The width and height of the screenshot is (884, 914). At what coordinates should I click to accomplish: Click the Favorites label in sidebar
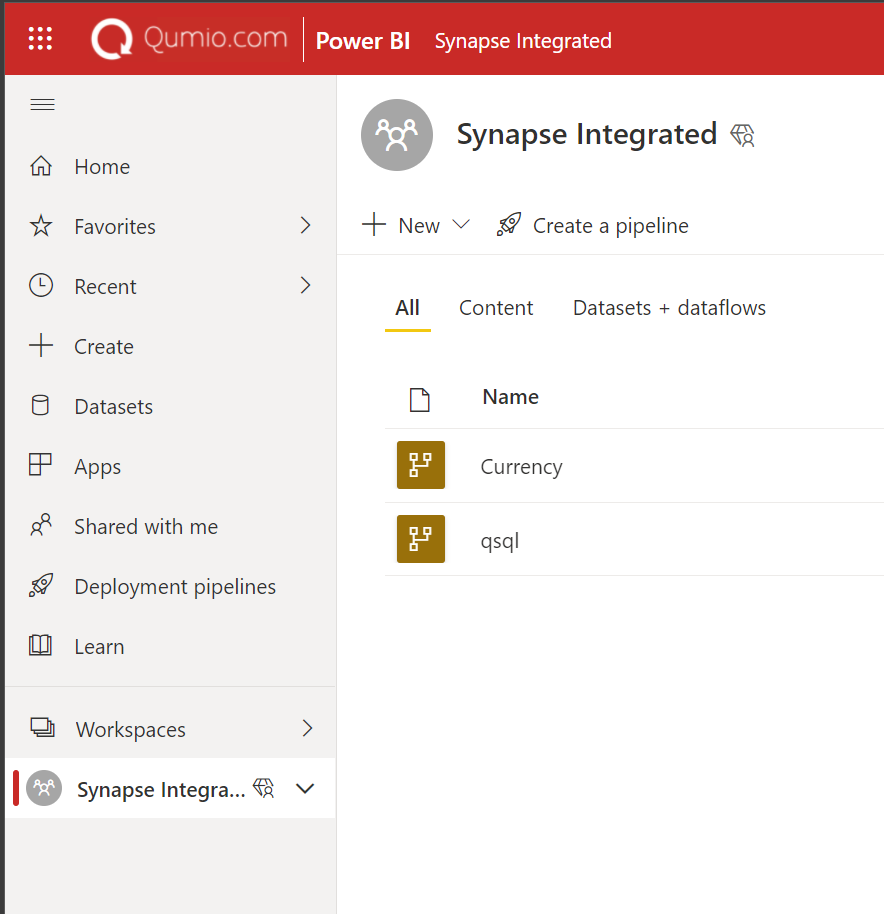tap(115, 226)
